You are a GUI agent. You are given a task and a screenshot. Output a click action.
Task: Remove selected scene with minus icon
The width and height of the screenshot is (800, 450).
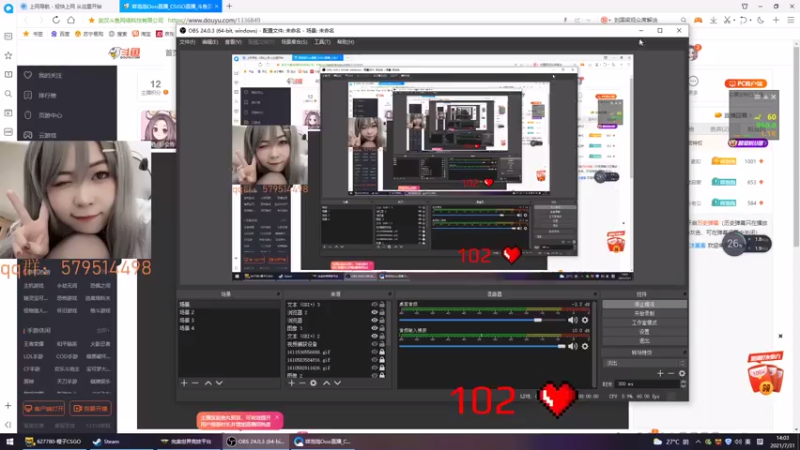tap(195, 383)
